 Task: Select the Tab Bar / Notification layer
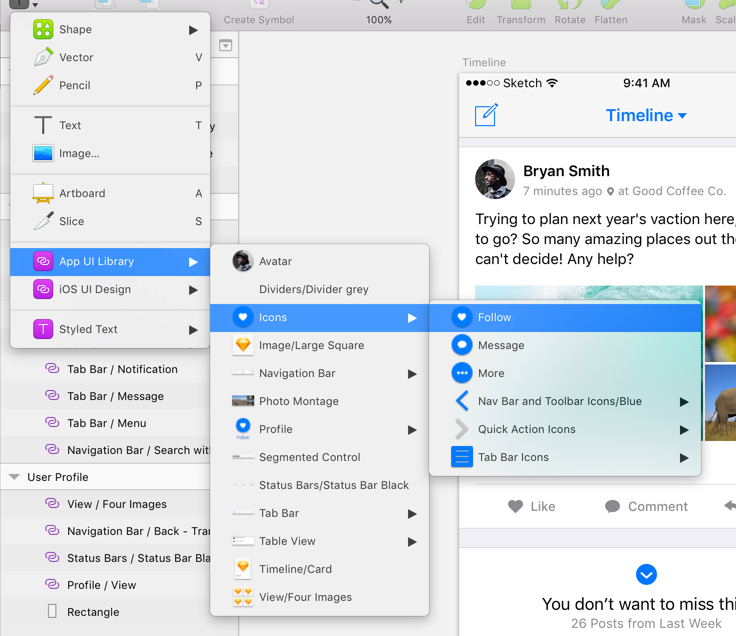(x=105, y=369)
